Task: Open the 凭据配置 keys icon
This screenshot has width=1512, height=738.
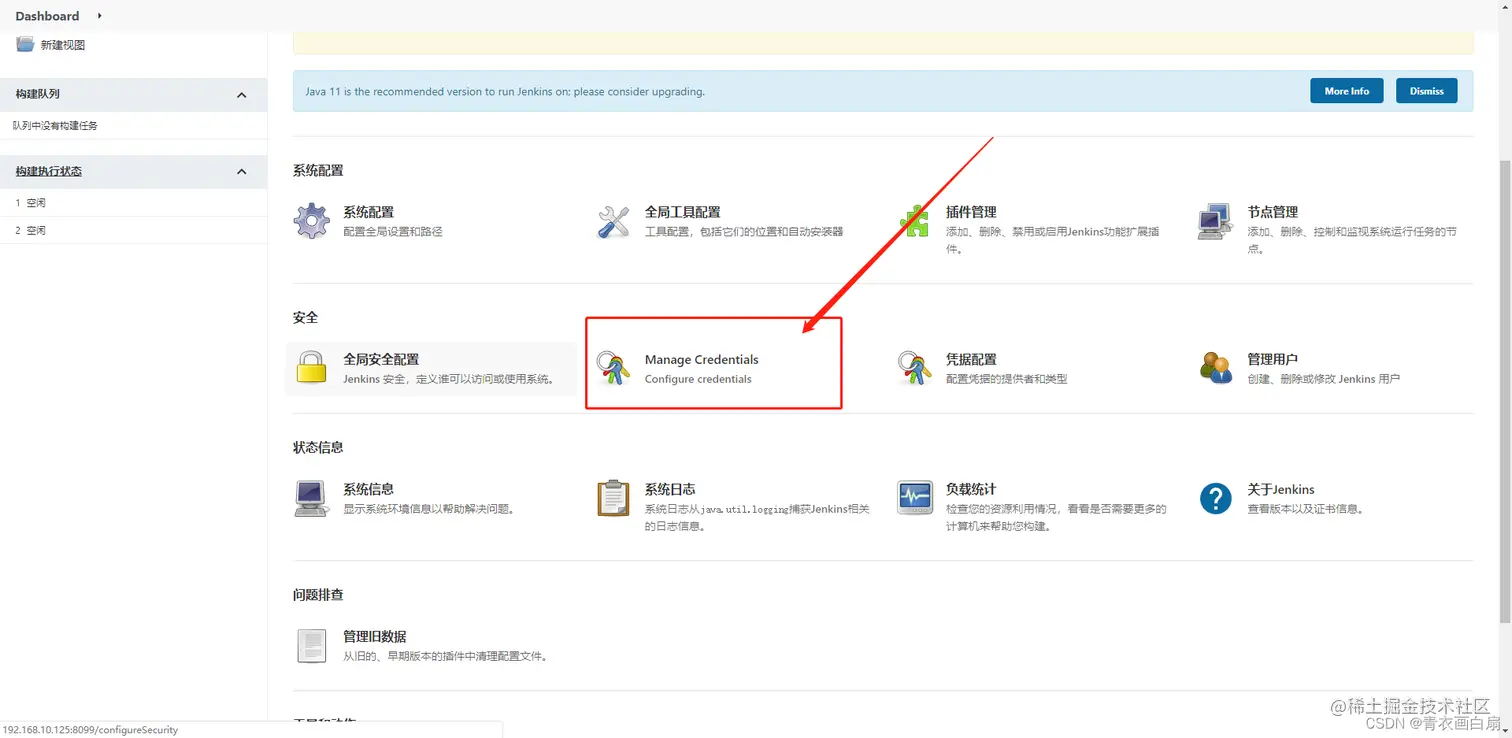Action: [x=915, y=368]
